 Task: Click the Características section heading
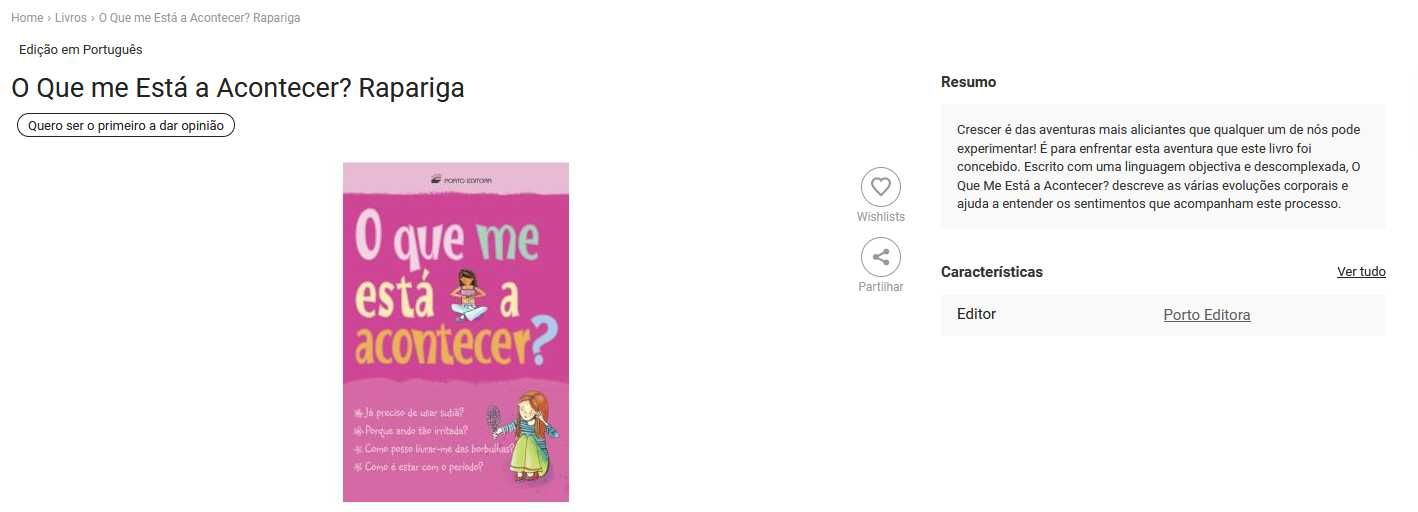pyautogui.click(x=992, y=272)
